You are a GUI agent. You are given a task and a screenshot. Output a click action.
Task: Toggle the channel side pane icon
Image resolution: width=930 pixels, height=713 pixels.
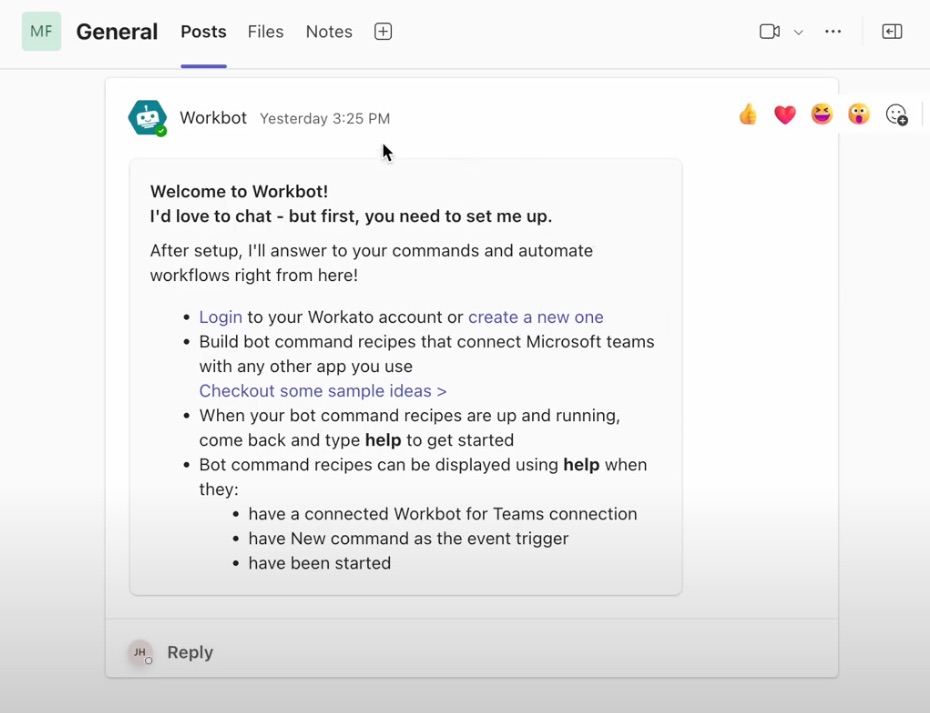[892, 32]
